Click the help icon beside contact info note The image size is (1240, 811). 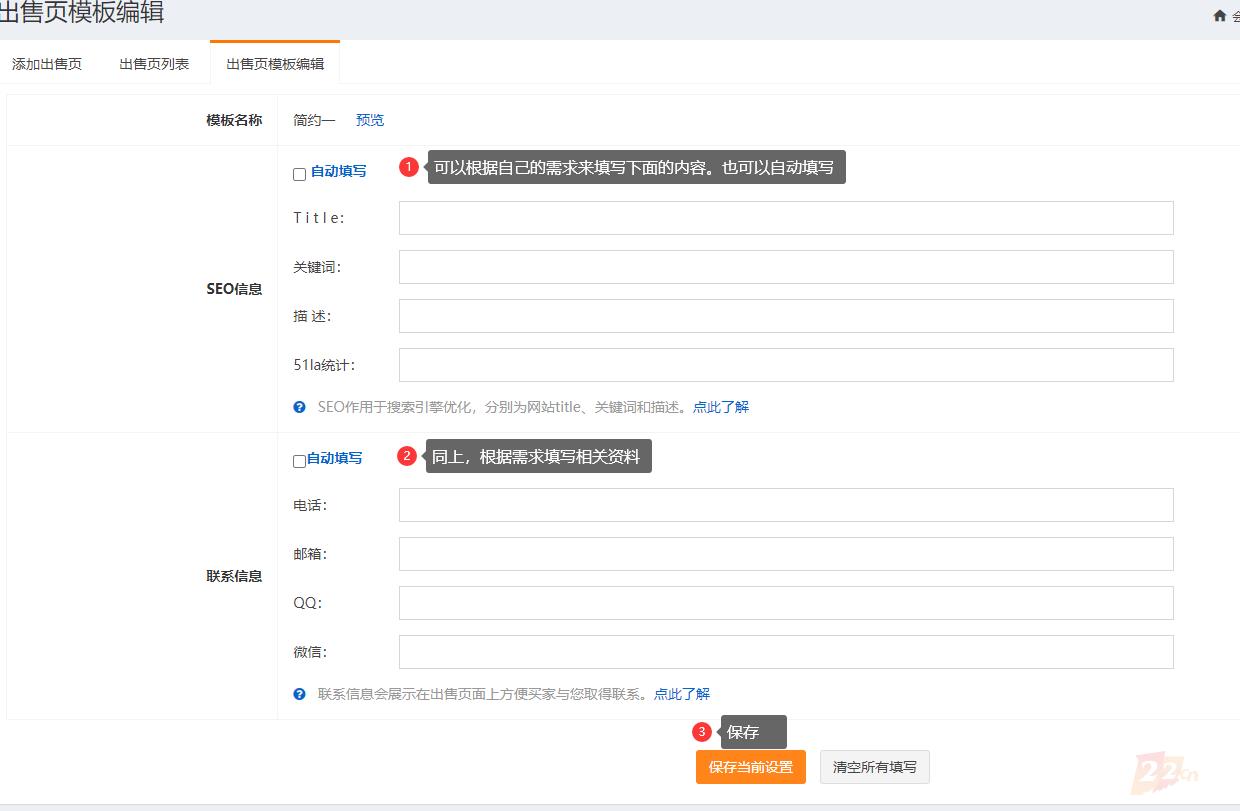pyautogui.click(x=299, y=694)
